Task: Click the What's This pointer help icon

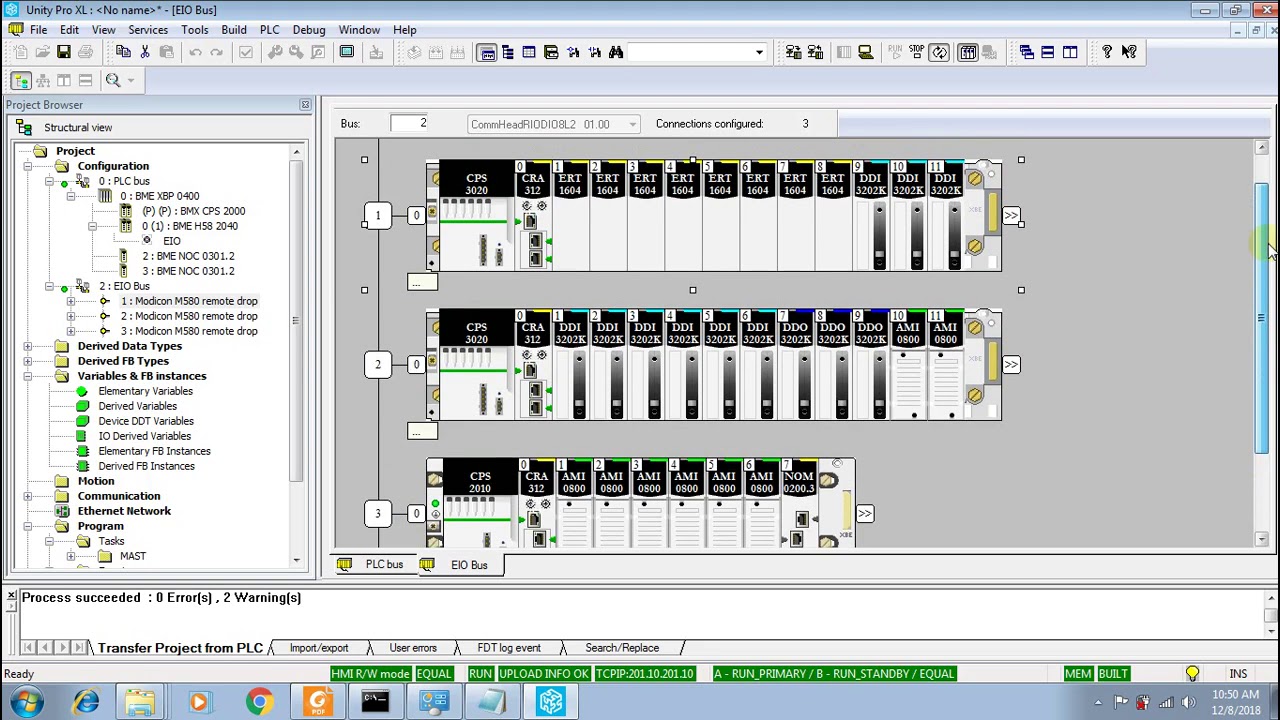Action: [x=1129, y=52]
